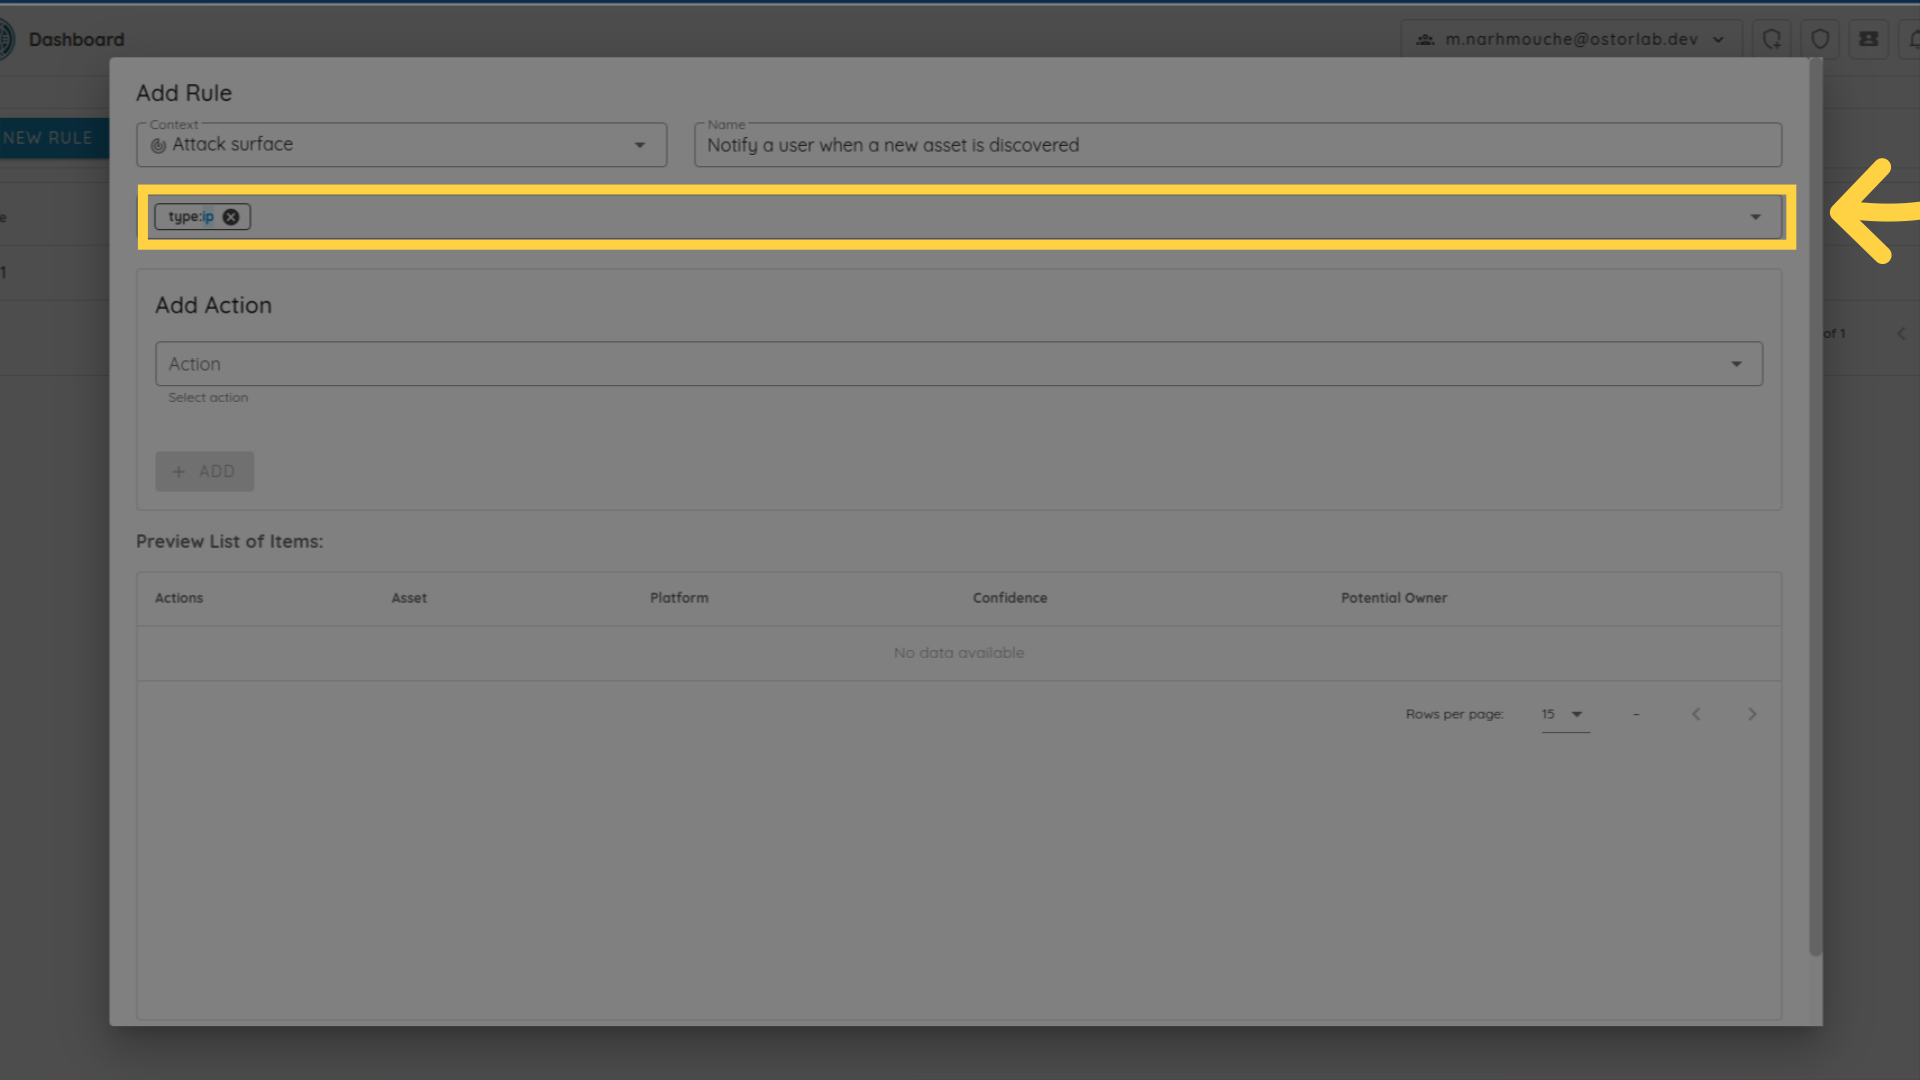Click the Ostorlab logo icon

5,39
